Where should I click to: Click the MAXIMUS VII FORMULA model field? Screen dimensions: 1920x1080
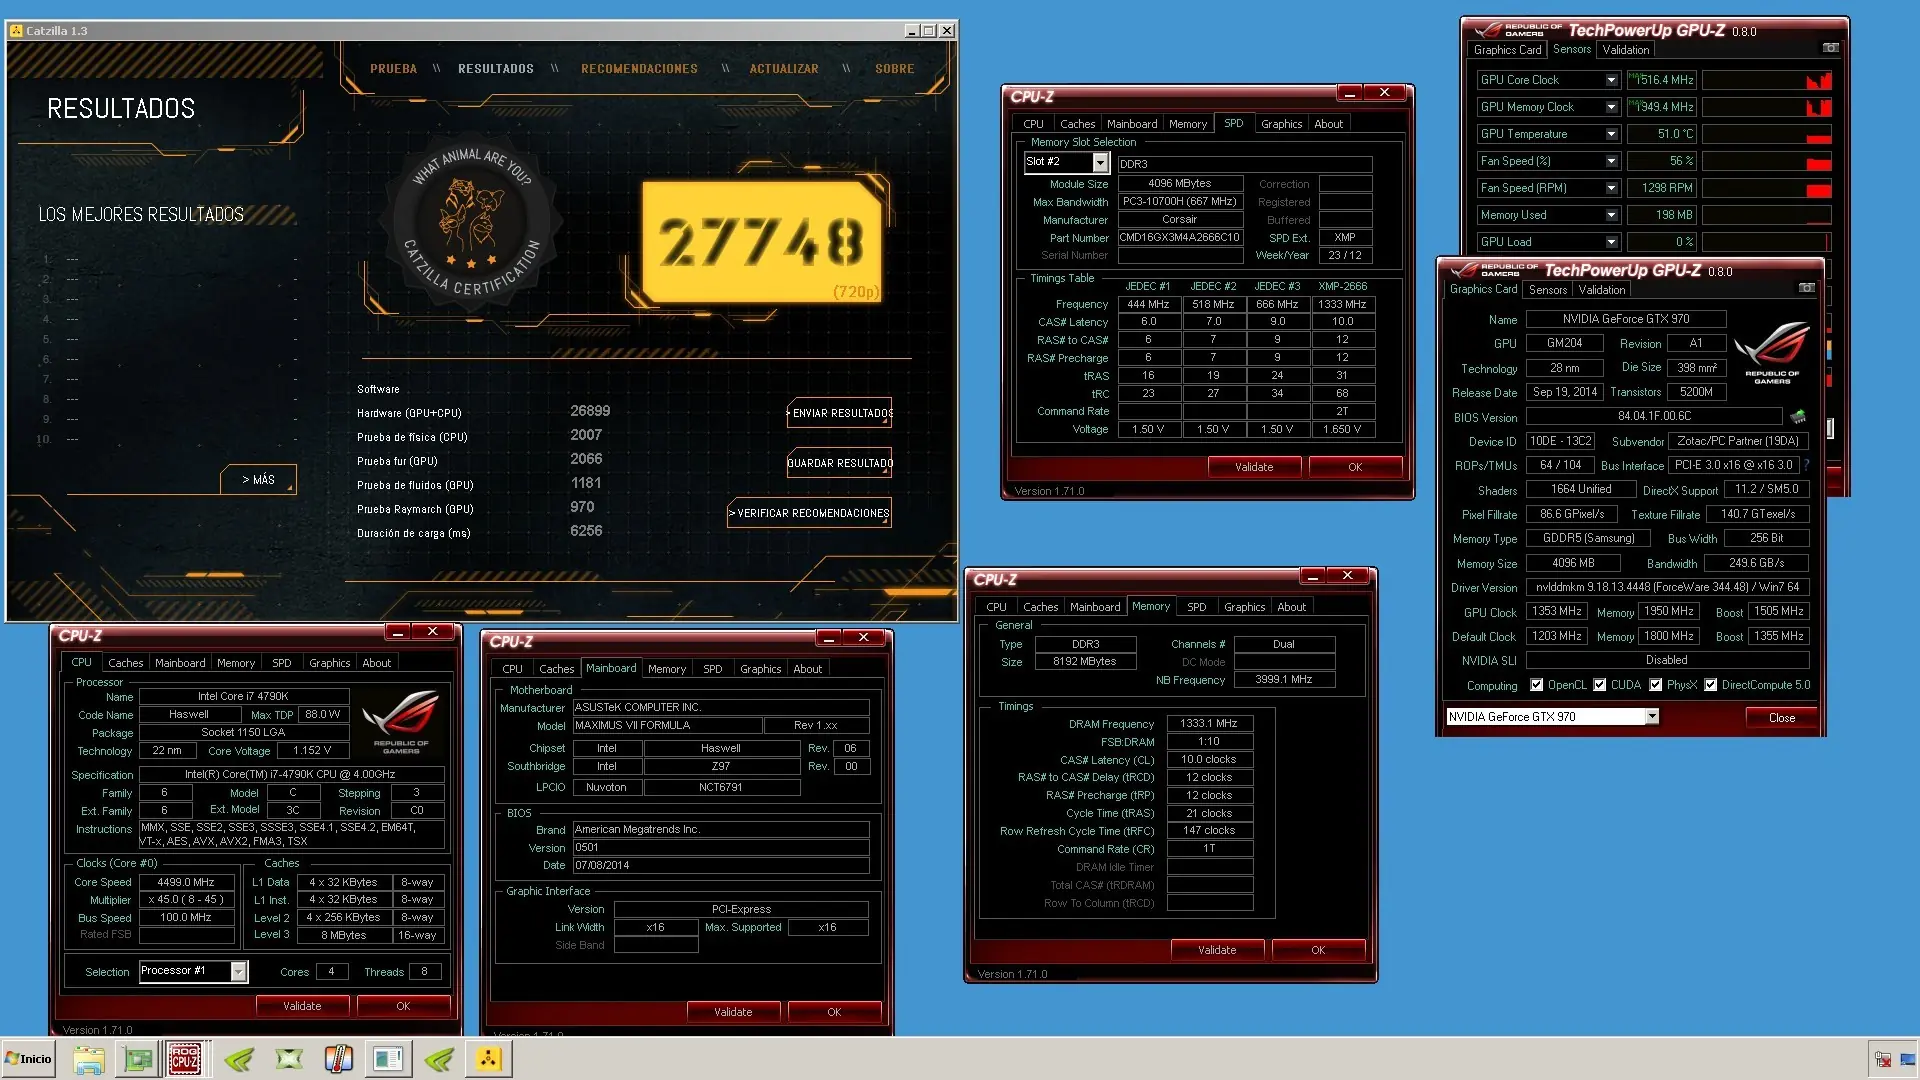[x=666, y=725]
